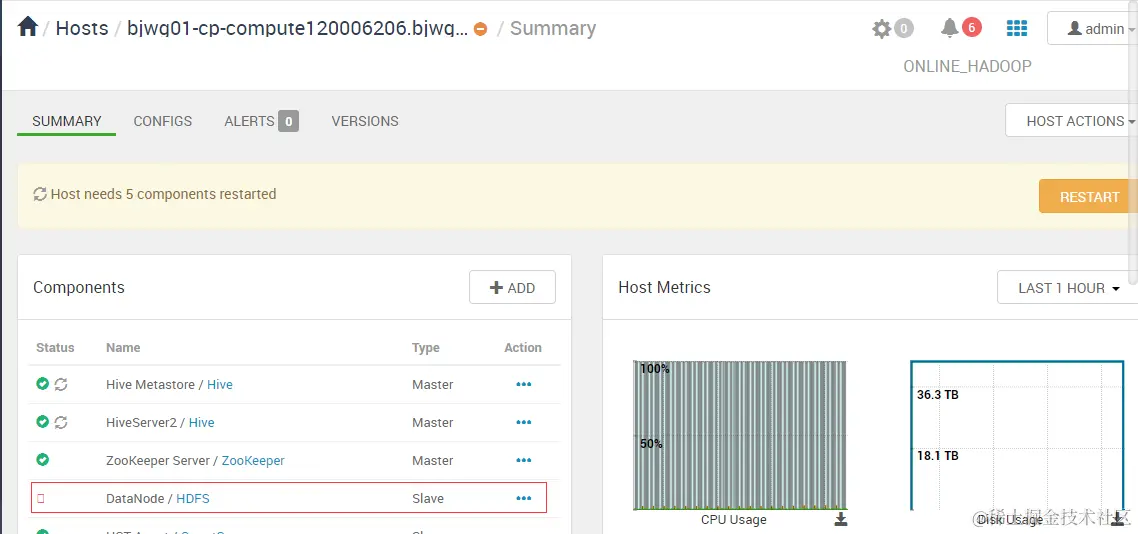The width and height of the screenshot is (1138, 534).
Task: Click the Host Metrics panel title
Action: click(x=664, y=287)
